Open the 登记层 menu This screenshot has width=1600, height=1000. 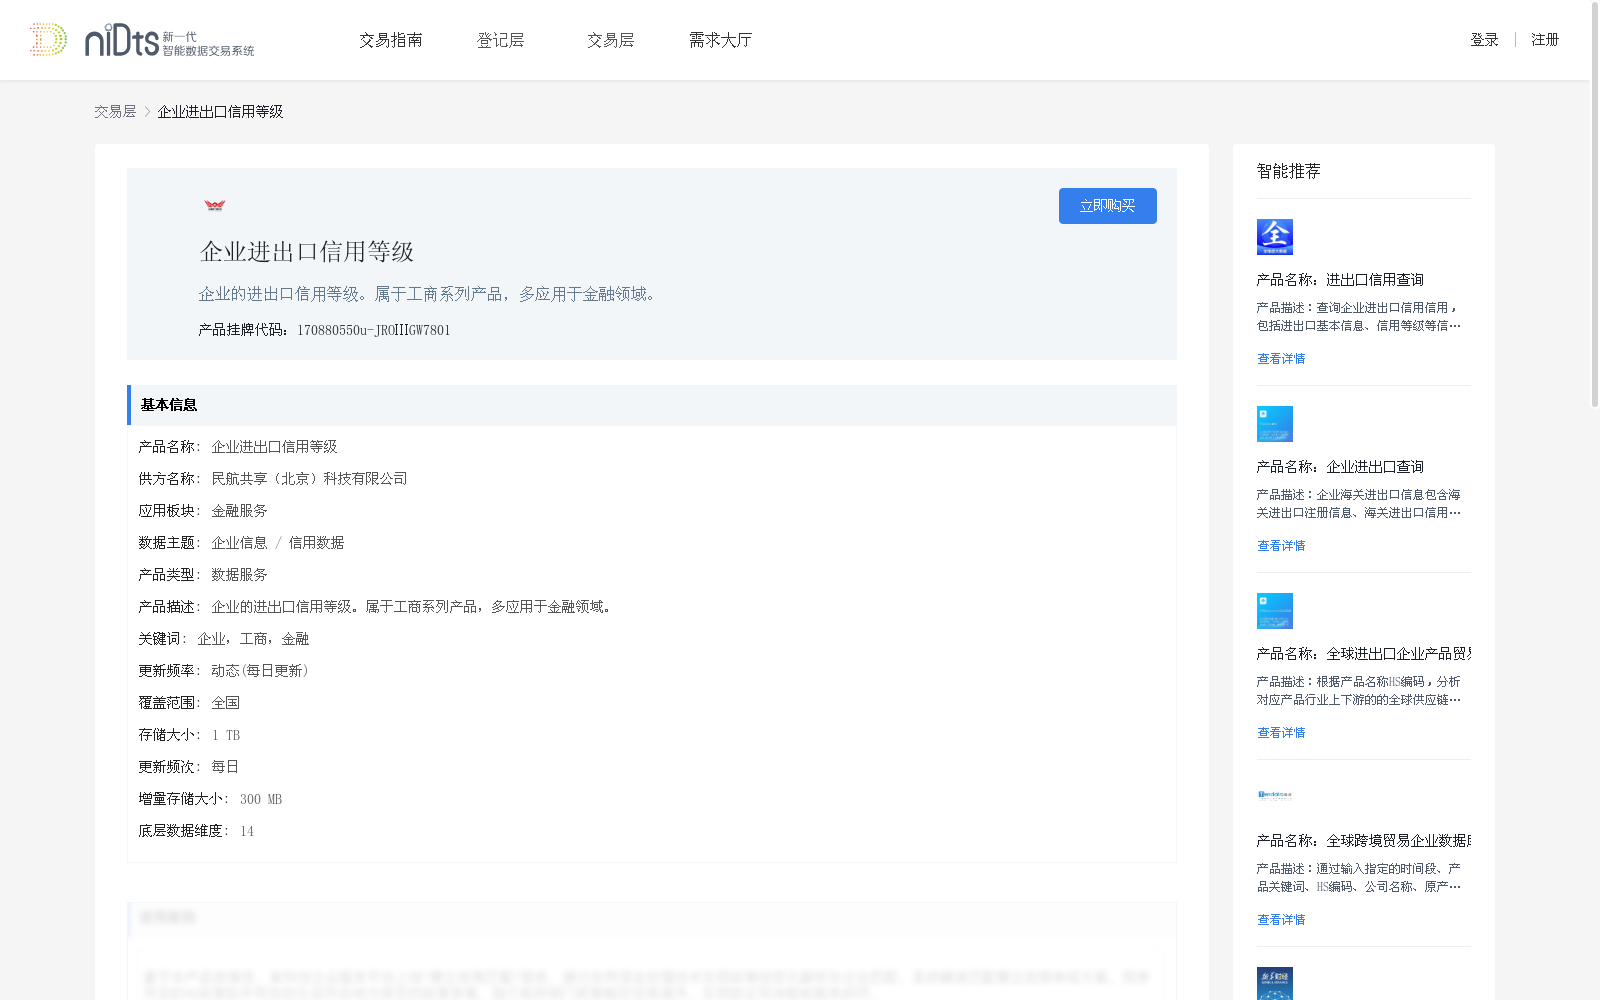[x=501, y=40]
